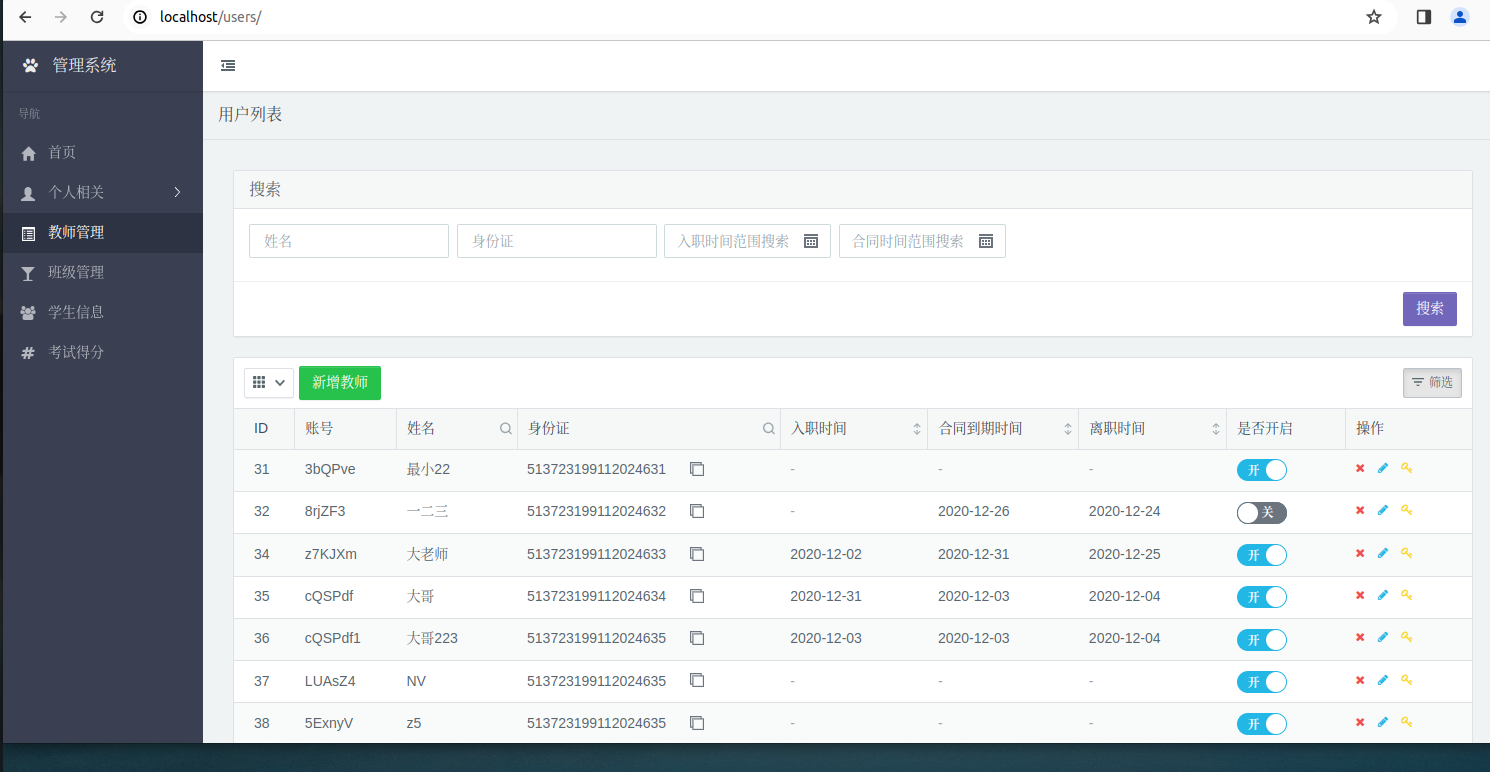Toggle enable switch for user NV
Viewport: 1490px width, 772px height.
pos(1262,682)
